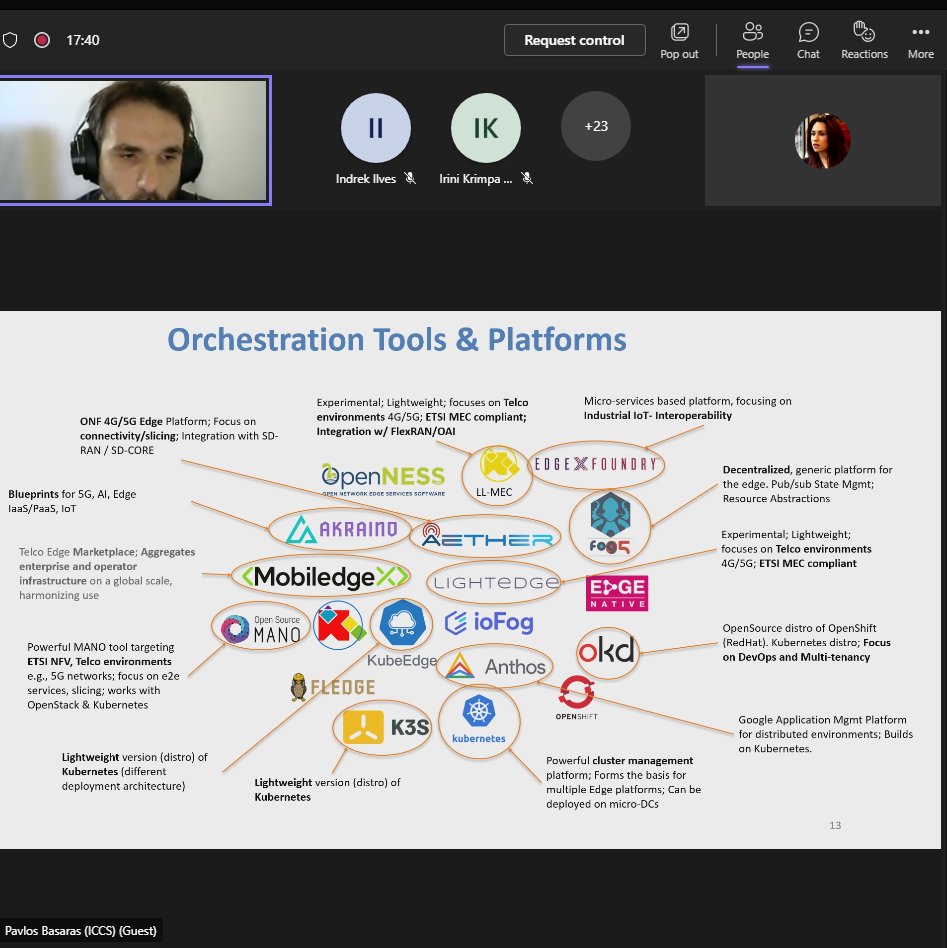
Task: Click the 'Google Application Mgmt Platform' description
Action: [x=825, y=734]
